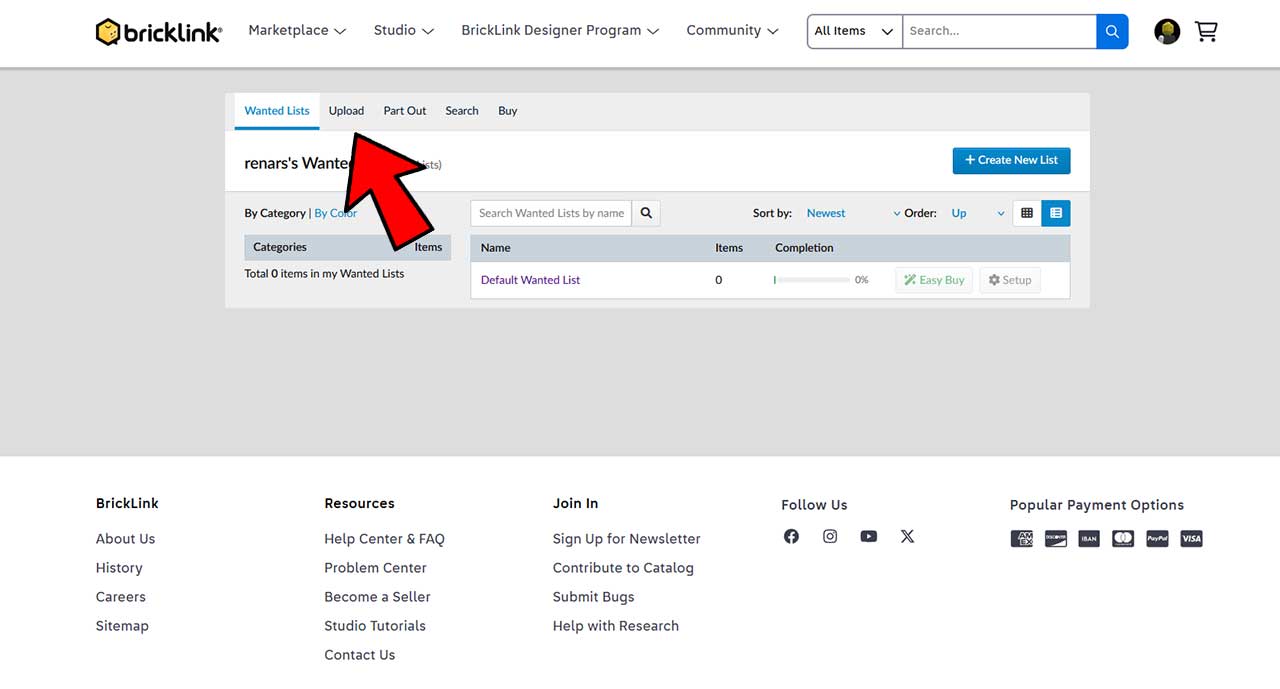1280x689 pixels.
Task: Open the Default Wanted List
Action: coord(530,280)
